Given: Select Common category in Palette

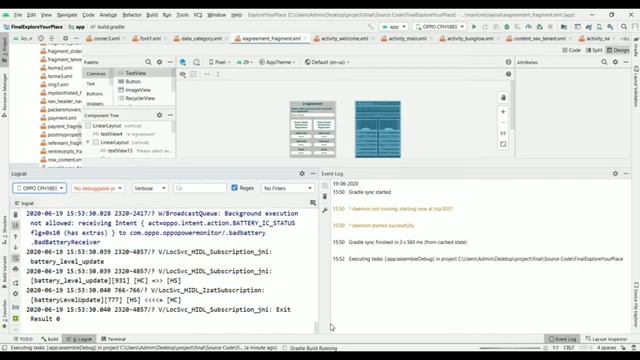Looking at the screenshot, I should click(96, 73).
